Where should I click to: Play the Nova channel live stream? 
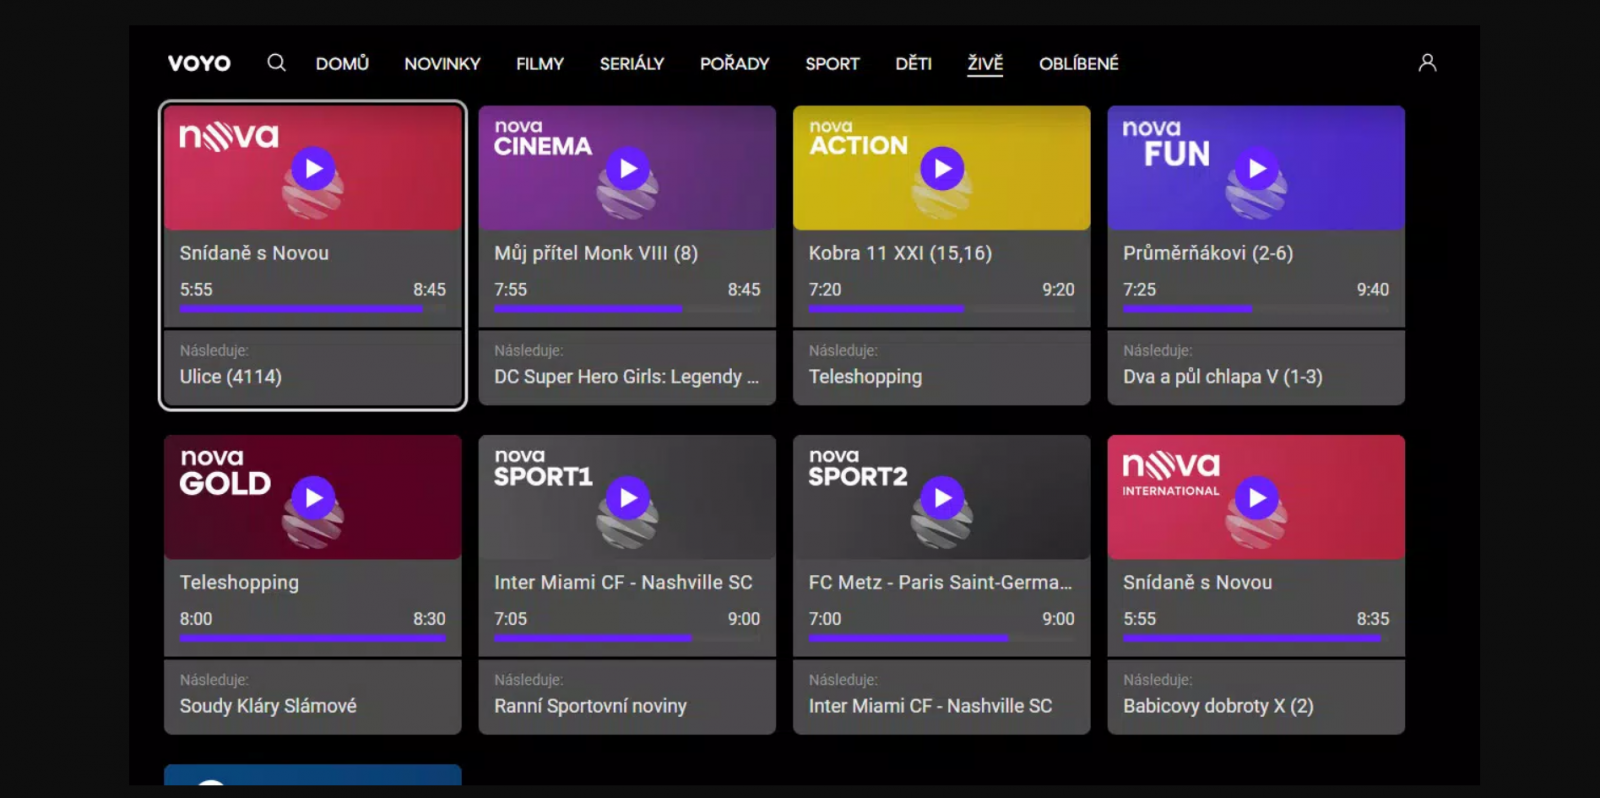(x=314, y=168)
